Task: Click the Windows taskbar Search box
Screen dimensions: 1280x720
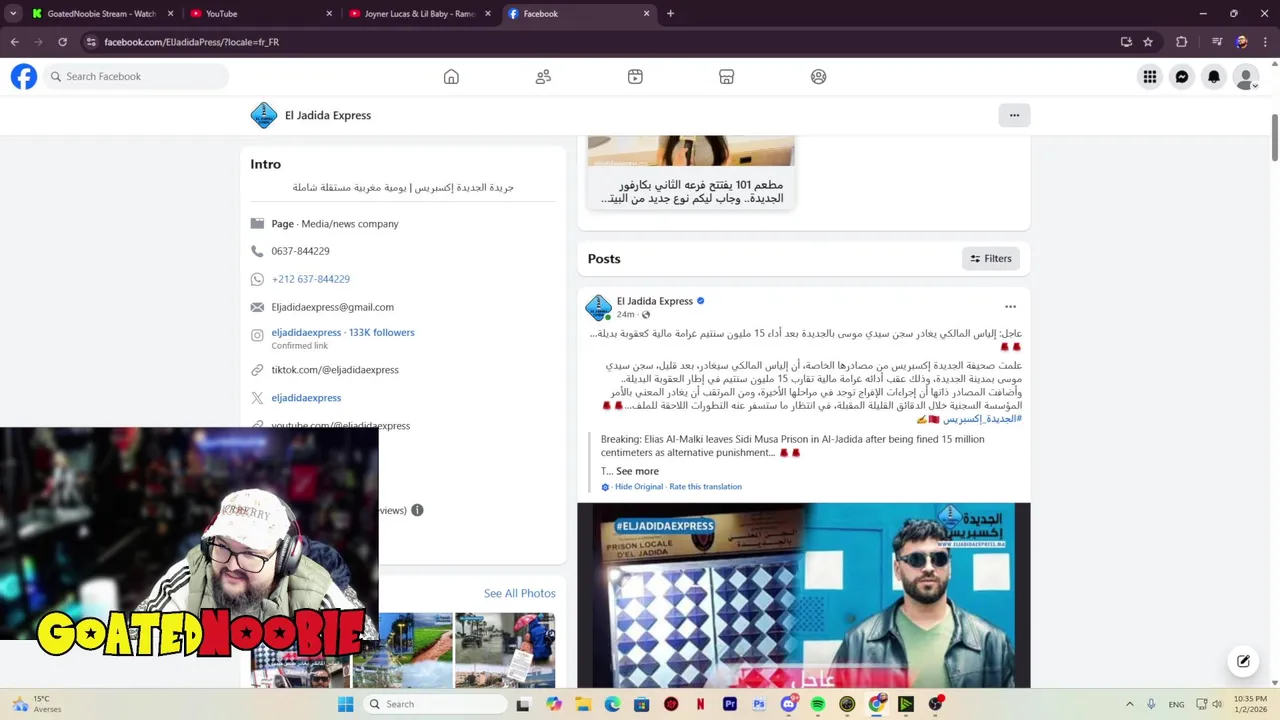Action: pos(435,704)
